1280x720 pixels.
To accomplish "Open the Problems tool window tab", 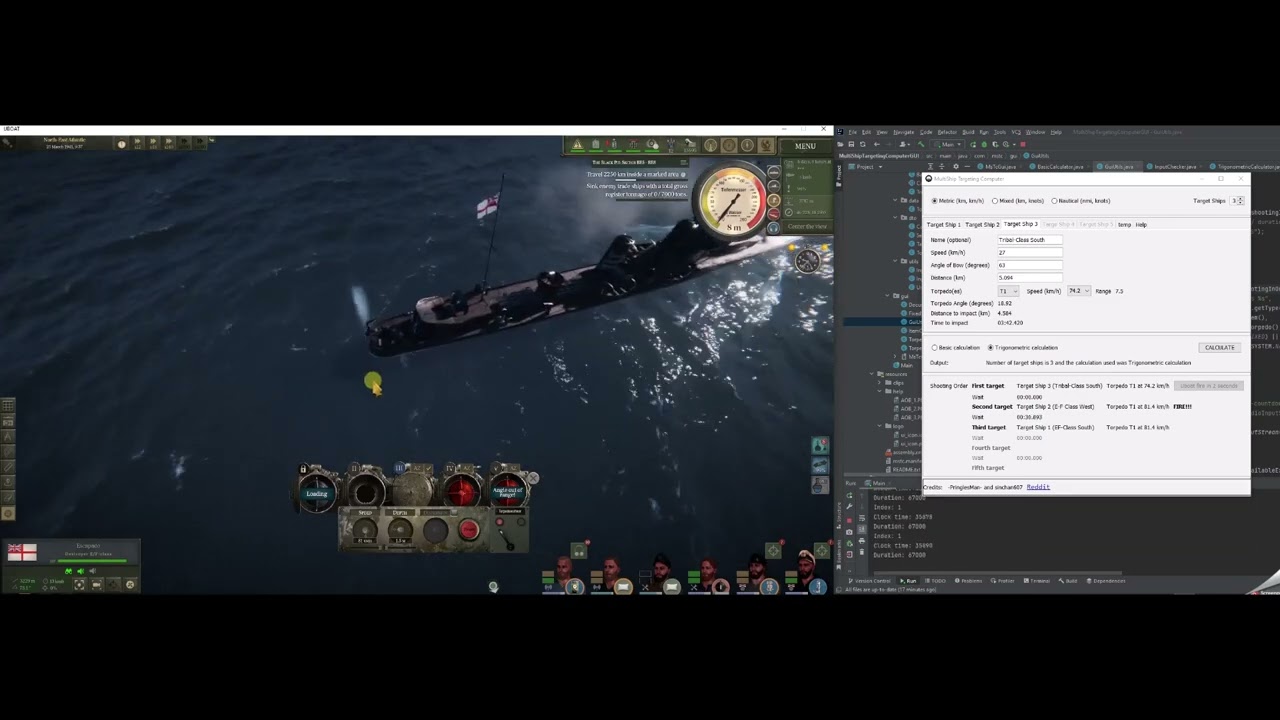I will 968,581.
